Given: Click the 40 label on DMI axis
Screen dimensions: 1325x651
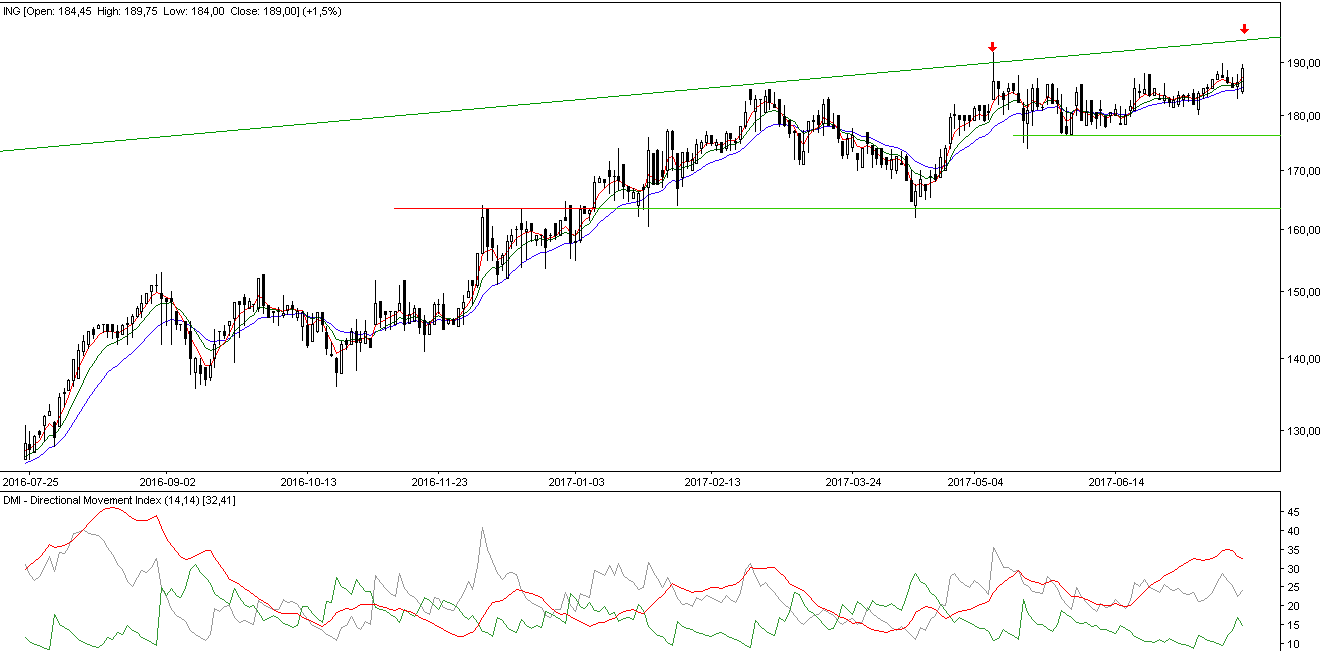Looking at the screenshot, I should pyautogui.click(x=1293, y=531).
